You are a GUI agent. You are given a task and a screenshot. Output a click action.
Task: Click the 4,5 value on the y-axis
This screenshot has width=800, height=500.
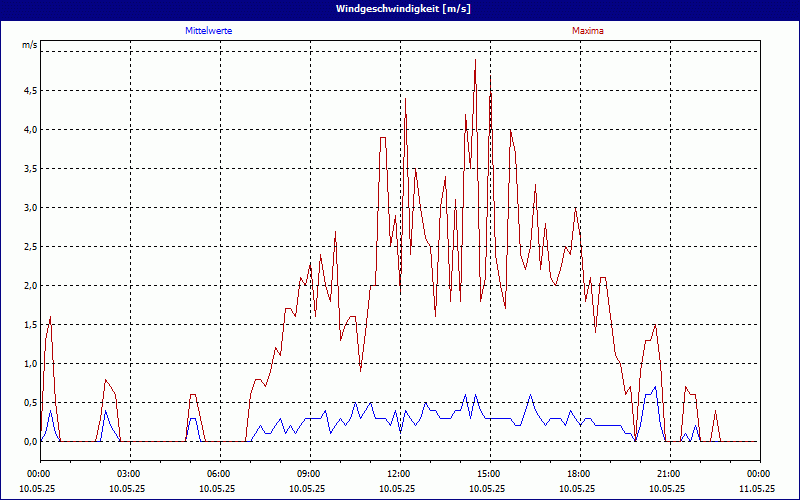click(29, 90)
